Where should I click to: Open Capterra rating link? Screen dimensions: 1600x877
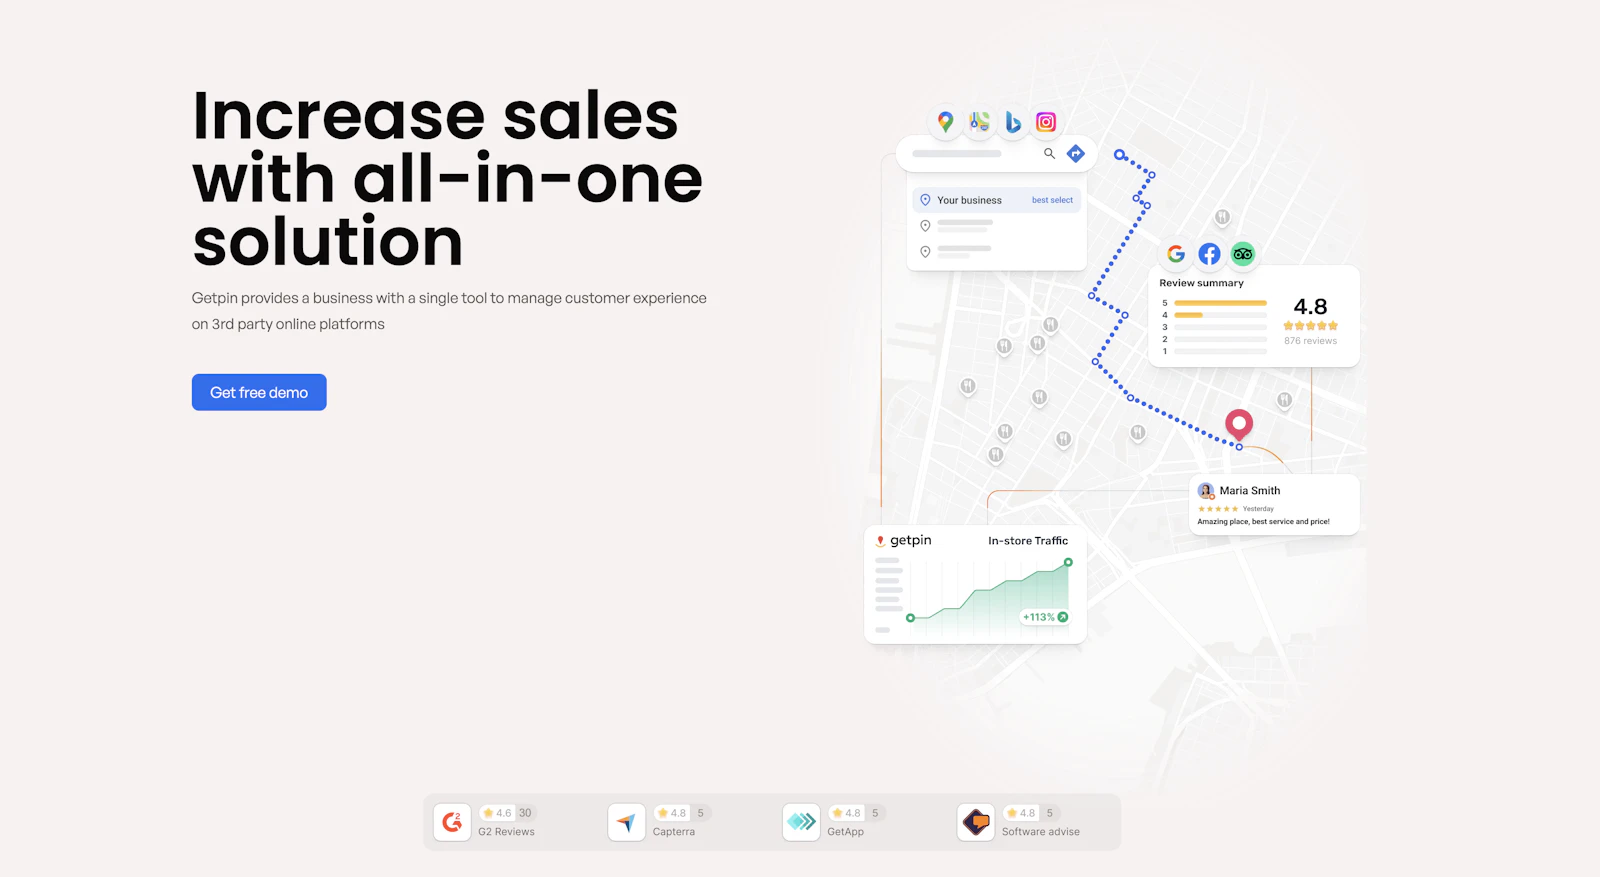[x=674, y=832]
